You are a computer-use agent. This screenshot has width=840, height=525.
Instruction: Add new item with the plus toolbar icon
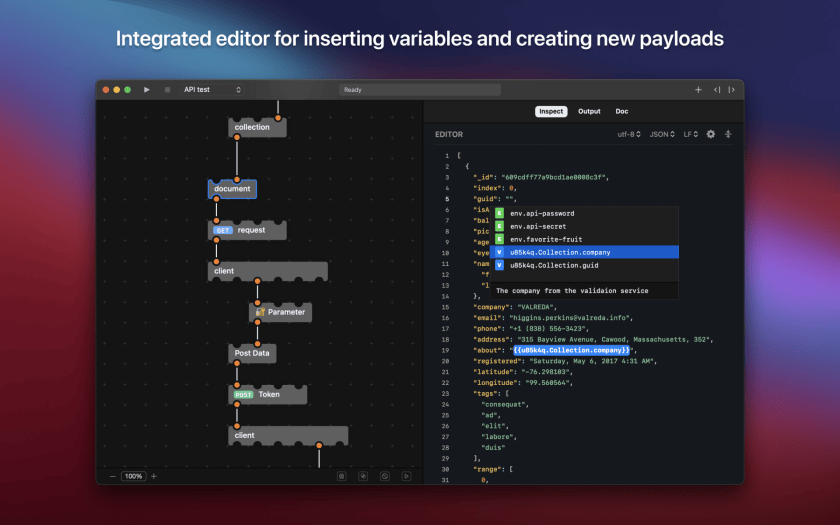pyautogui.click(x=698, y=90)
